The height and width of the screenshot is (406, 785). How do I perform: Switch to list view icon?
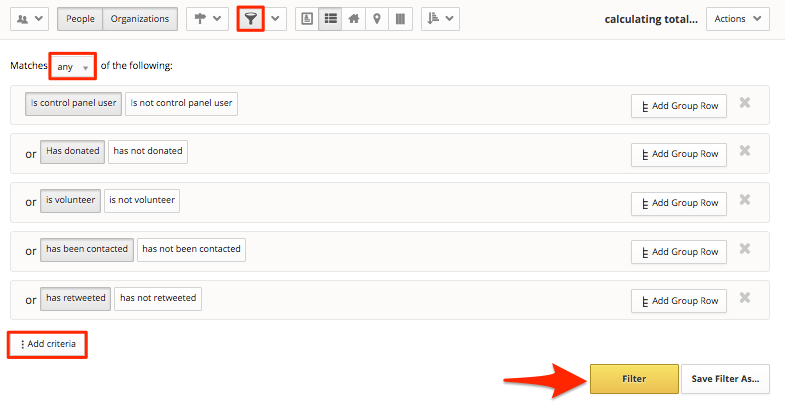tap(330, 19)
